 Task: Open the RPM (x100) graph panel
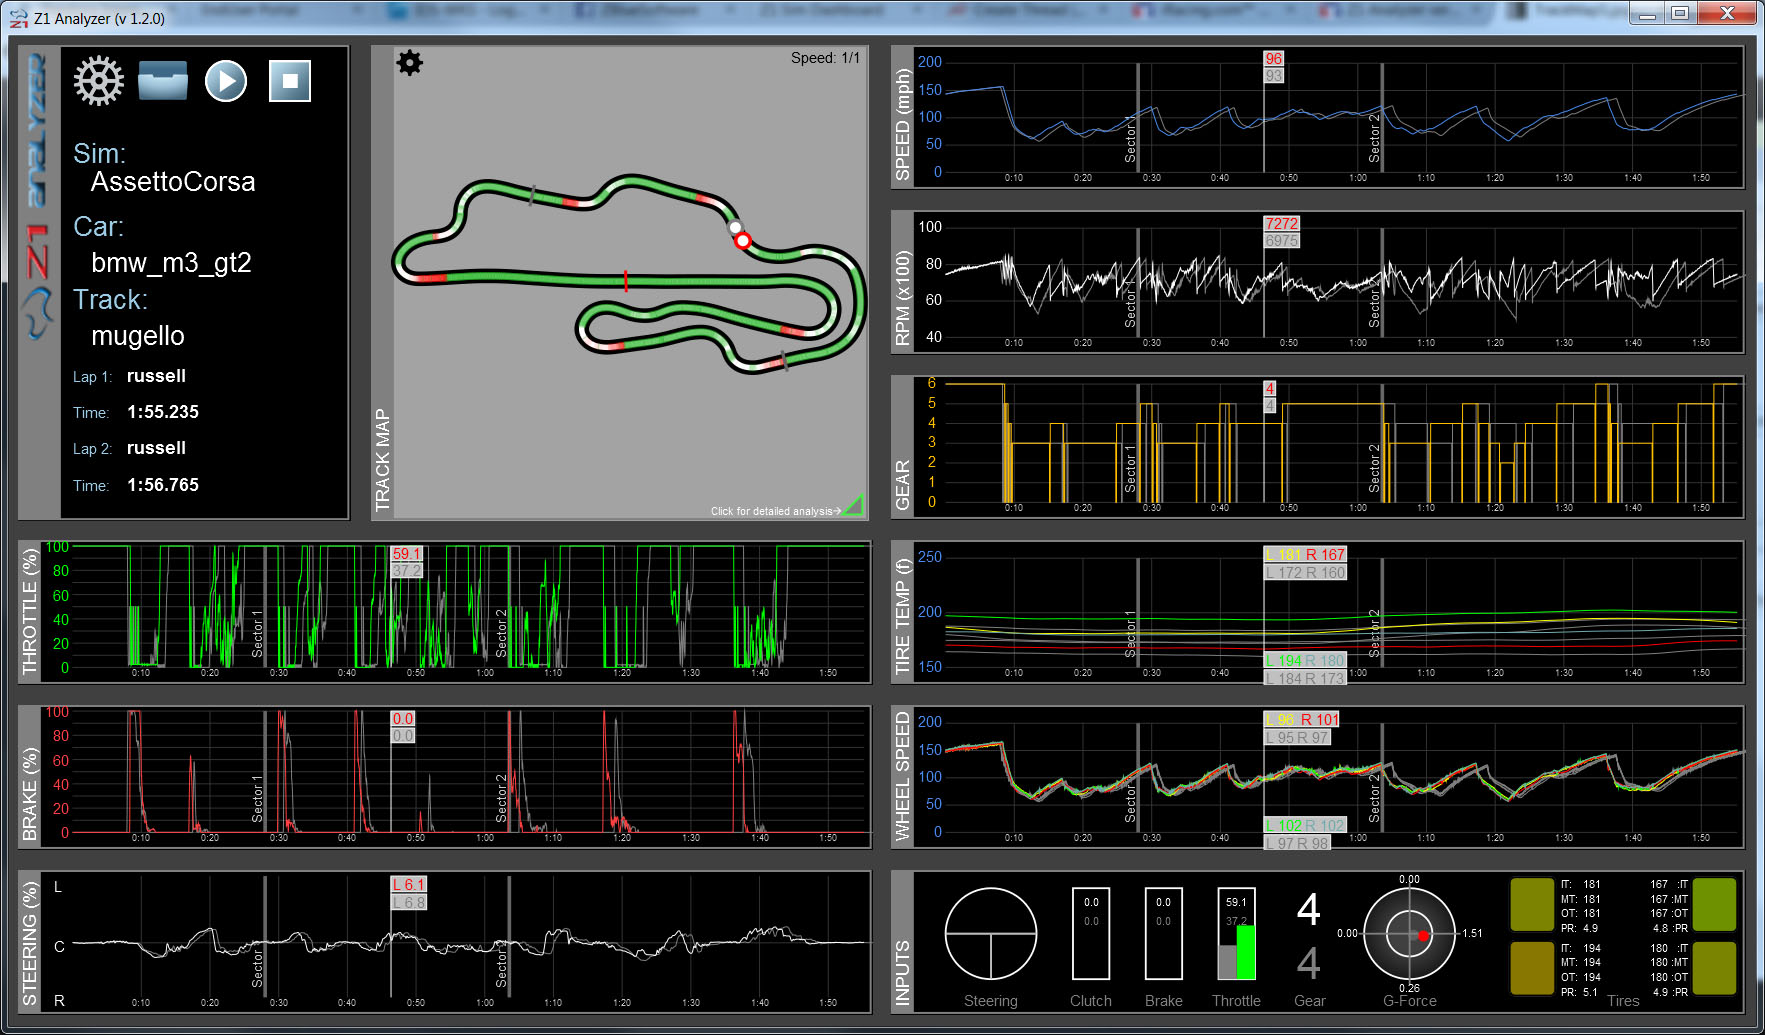tap(1318, 282)
